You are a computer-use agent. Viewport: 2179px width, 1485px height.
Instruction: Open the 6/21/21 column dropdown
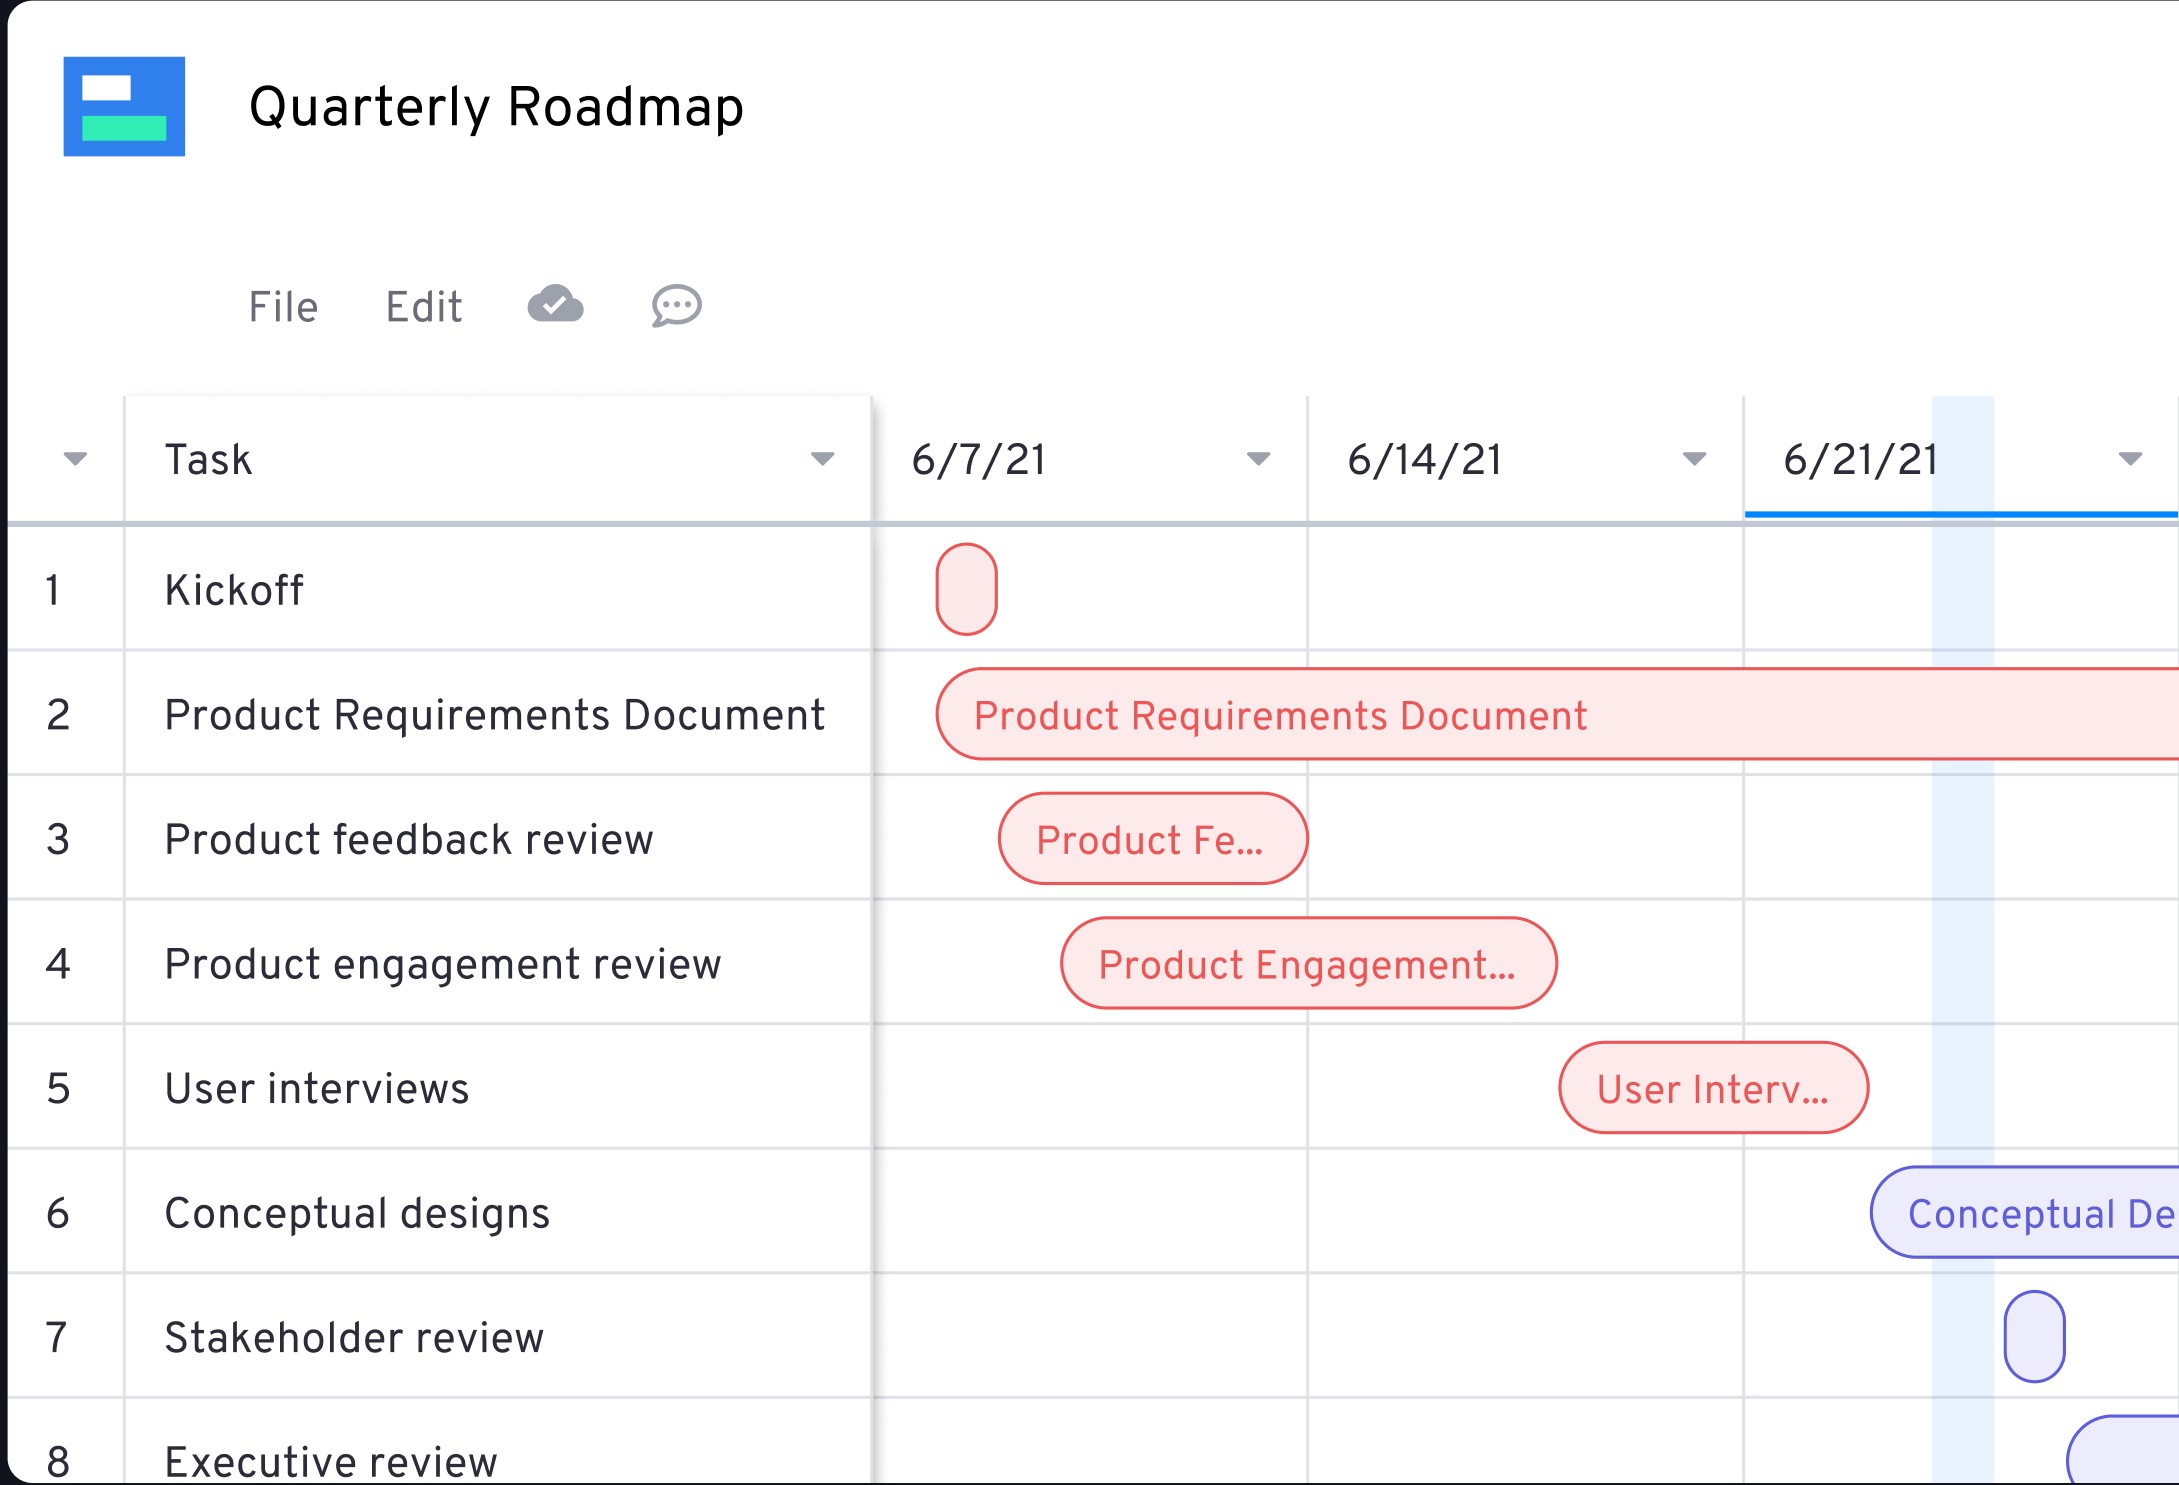(2128, 459)
